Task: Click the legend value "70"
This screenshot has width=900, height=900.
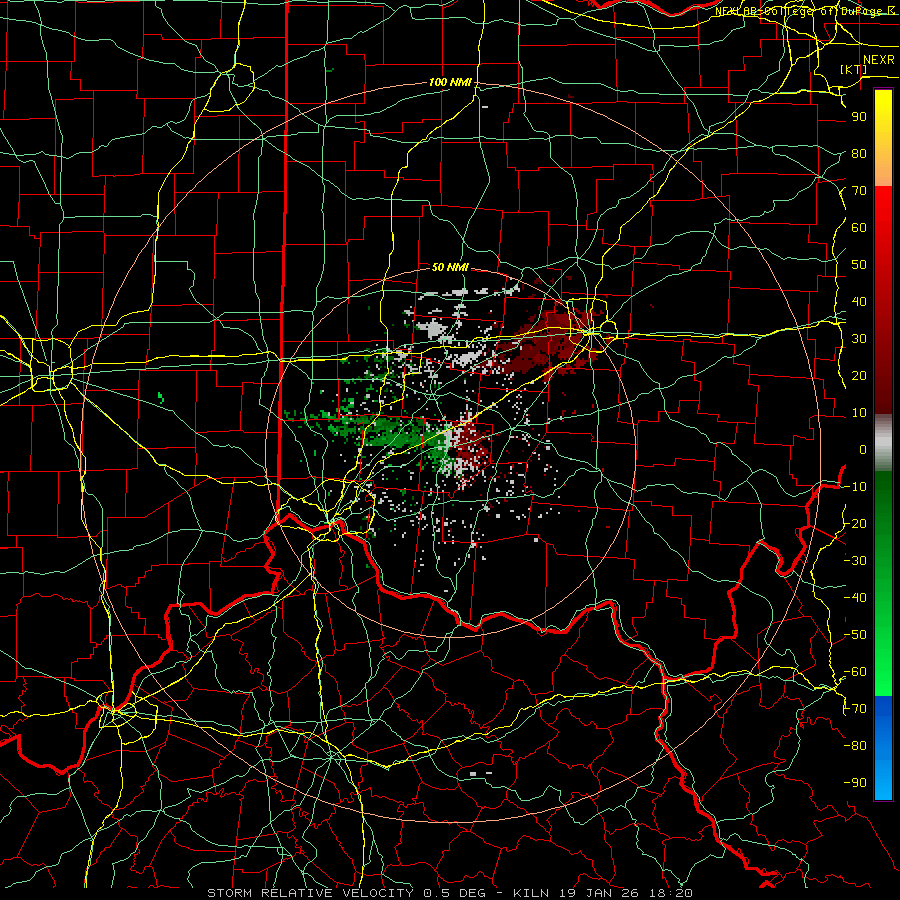Action: pyautogui.click(x=859, y=191)
